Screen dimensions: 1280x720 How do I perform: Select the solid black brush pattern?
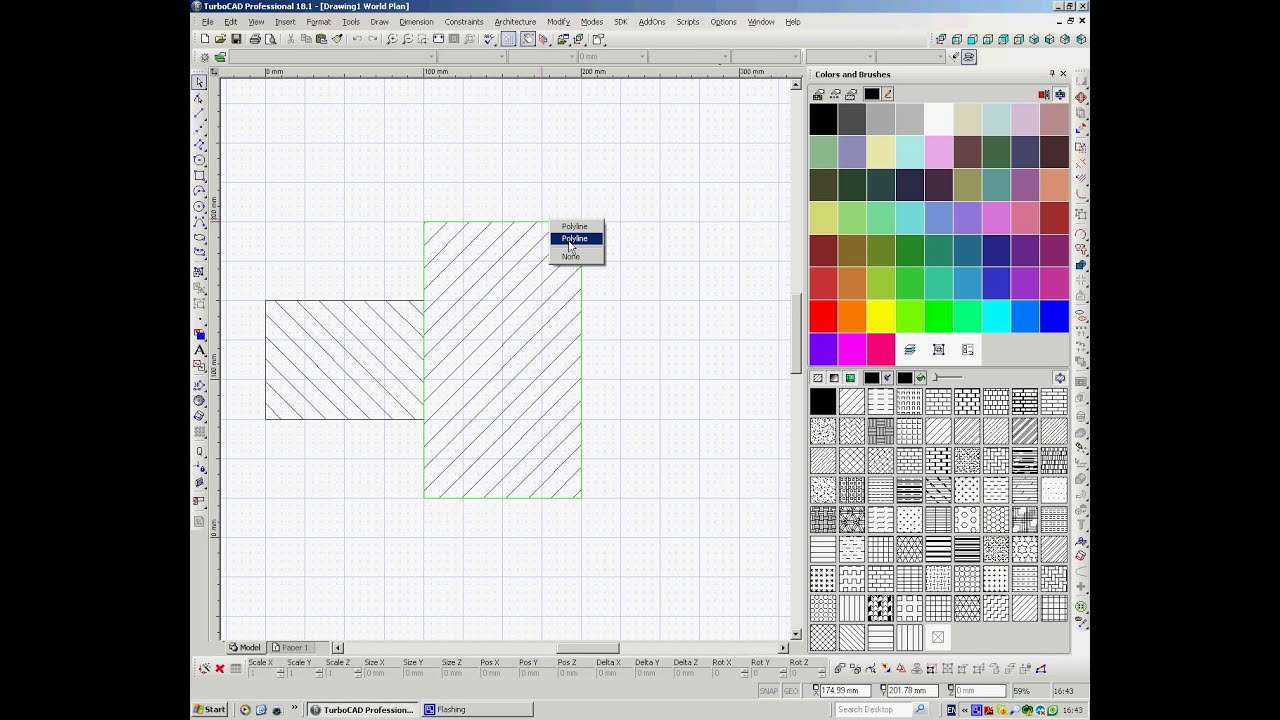point(823,401)
